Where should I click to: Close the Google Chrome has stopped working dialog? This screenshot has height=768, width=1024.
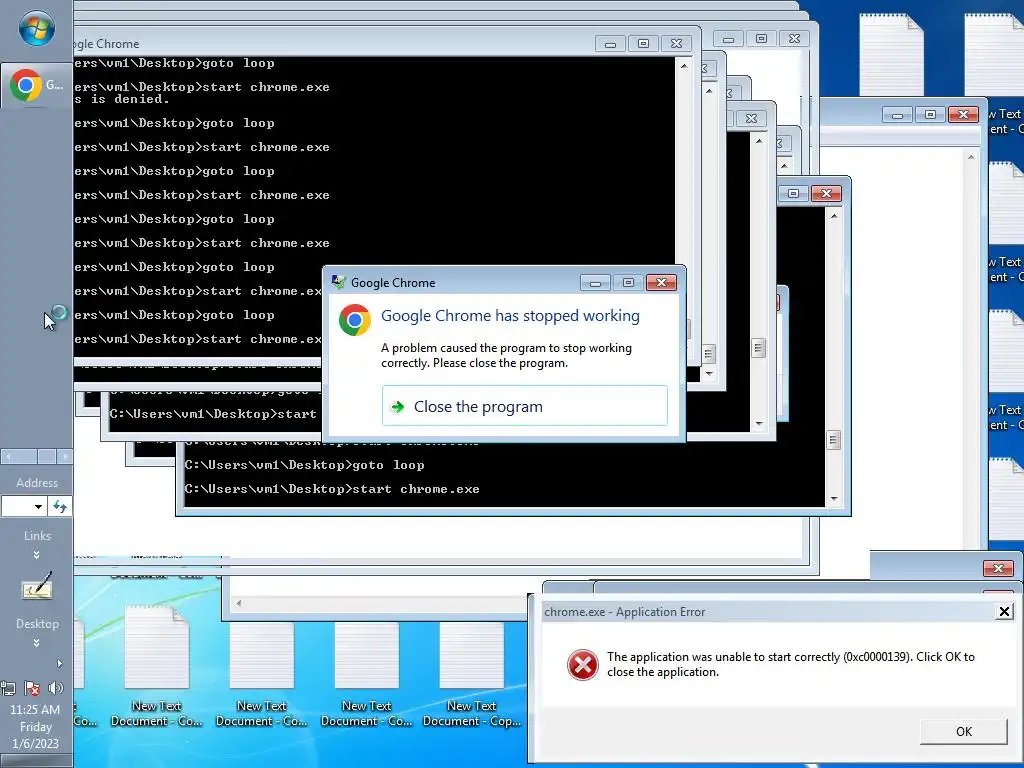point(661,282)
